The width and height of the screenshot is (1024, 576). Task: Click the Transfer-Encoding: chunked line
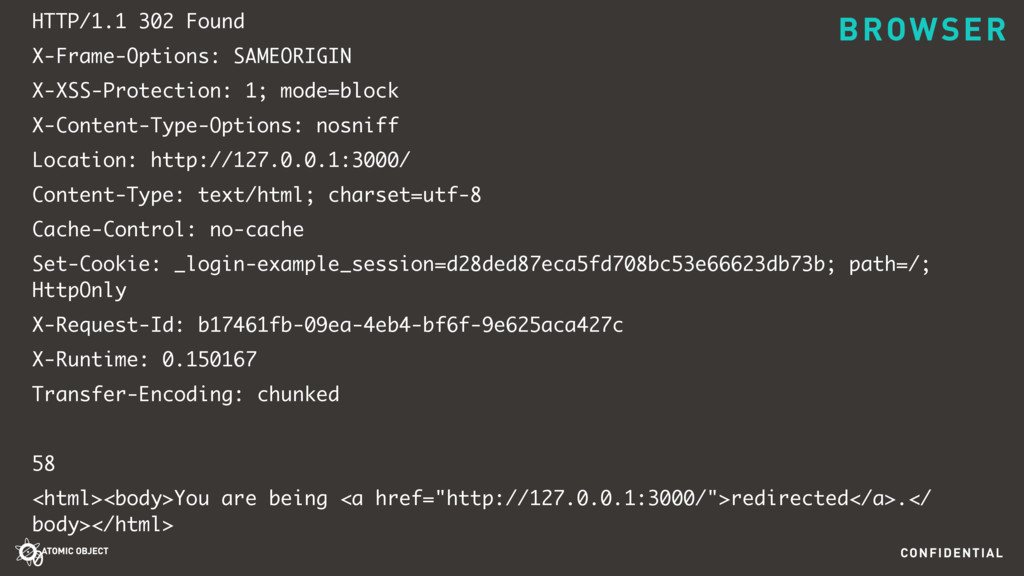pyautogui.click(x=186, y=394)
